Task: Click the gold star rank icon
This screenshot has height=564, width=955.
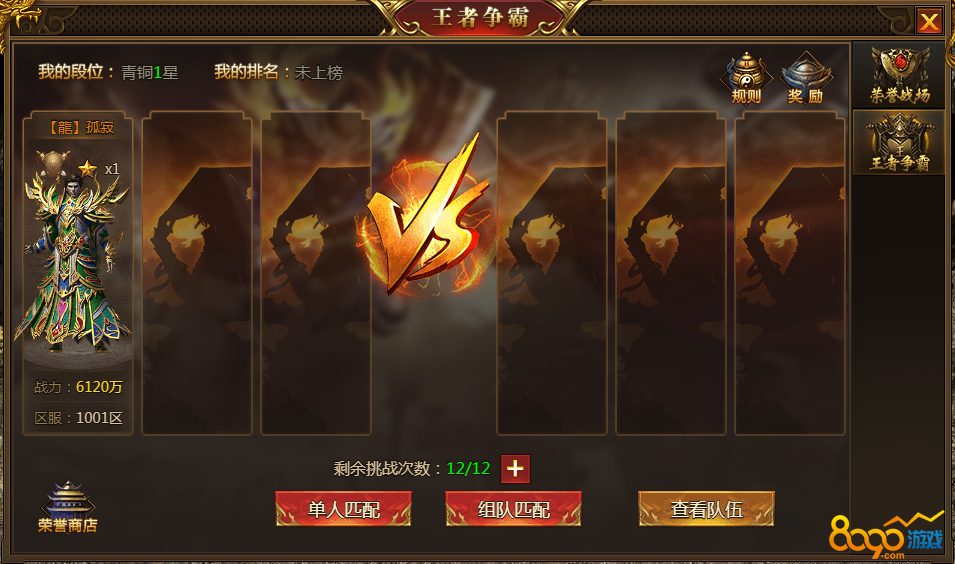Action: click(88, 168)
